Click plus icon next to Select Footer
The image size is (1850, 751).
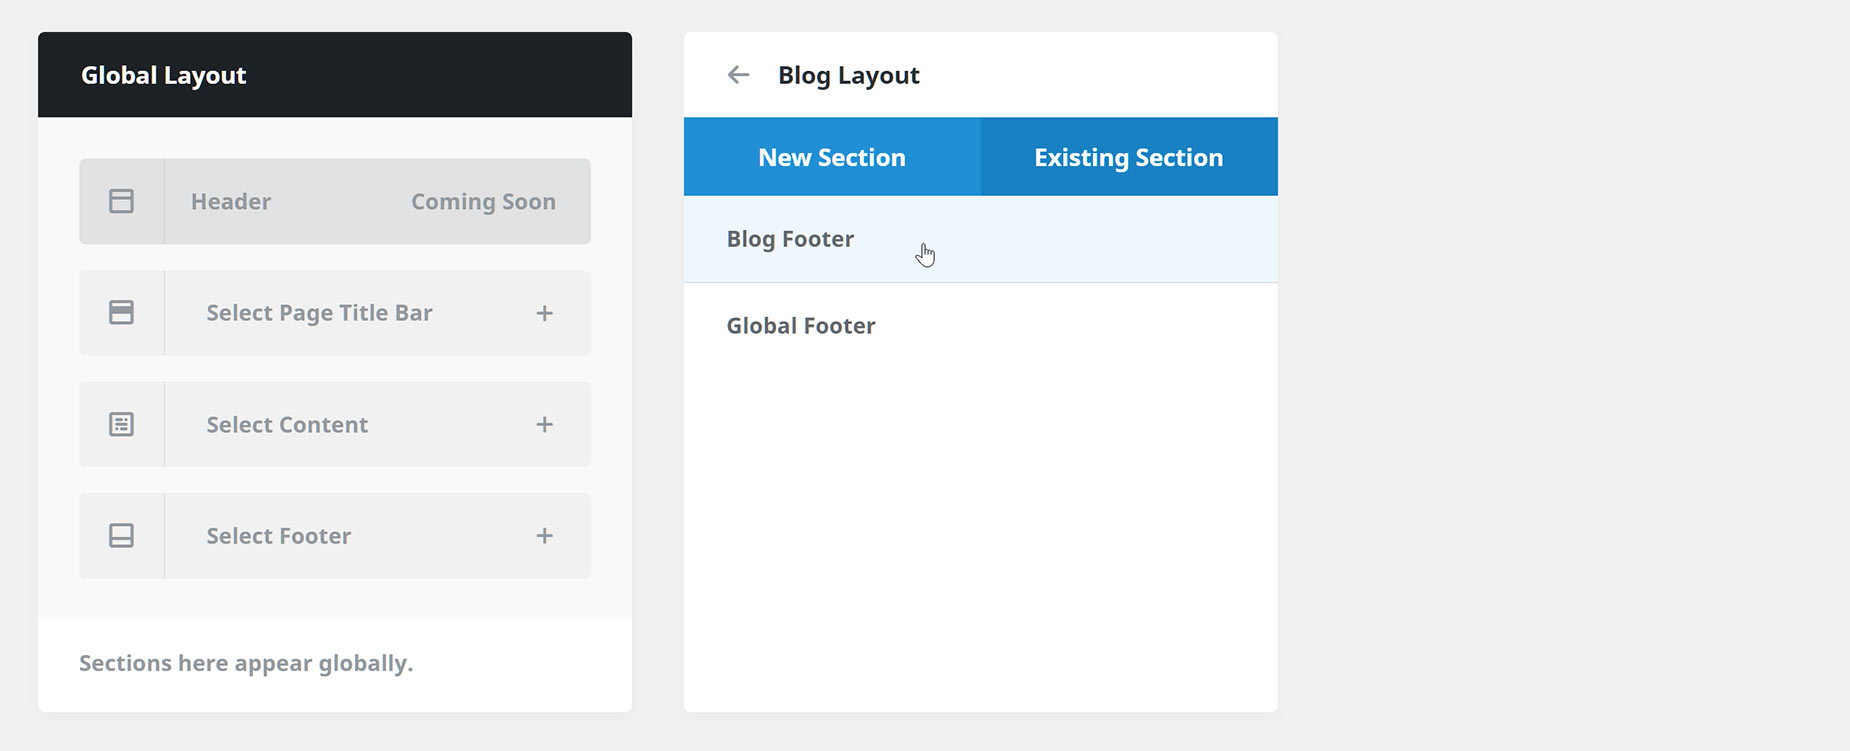(x=544, y=536)
